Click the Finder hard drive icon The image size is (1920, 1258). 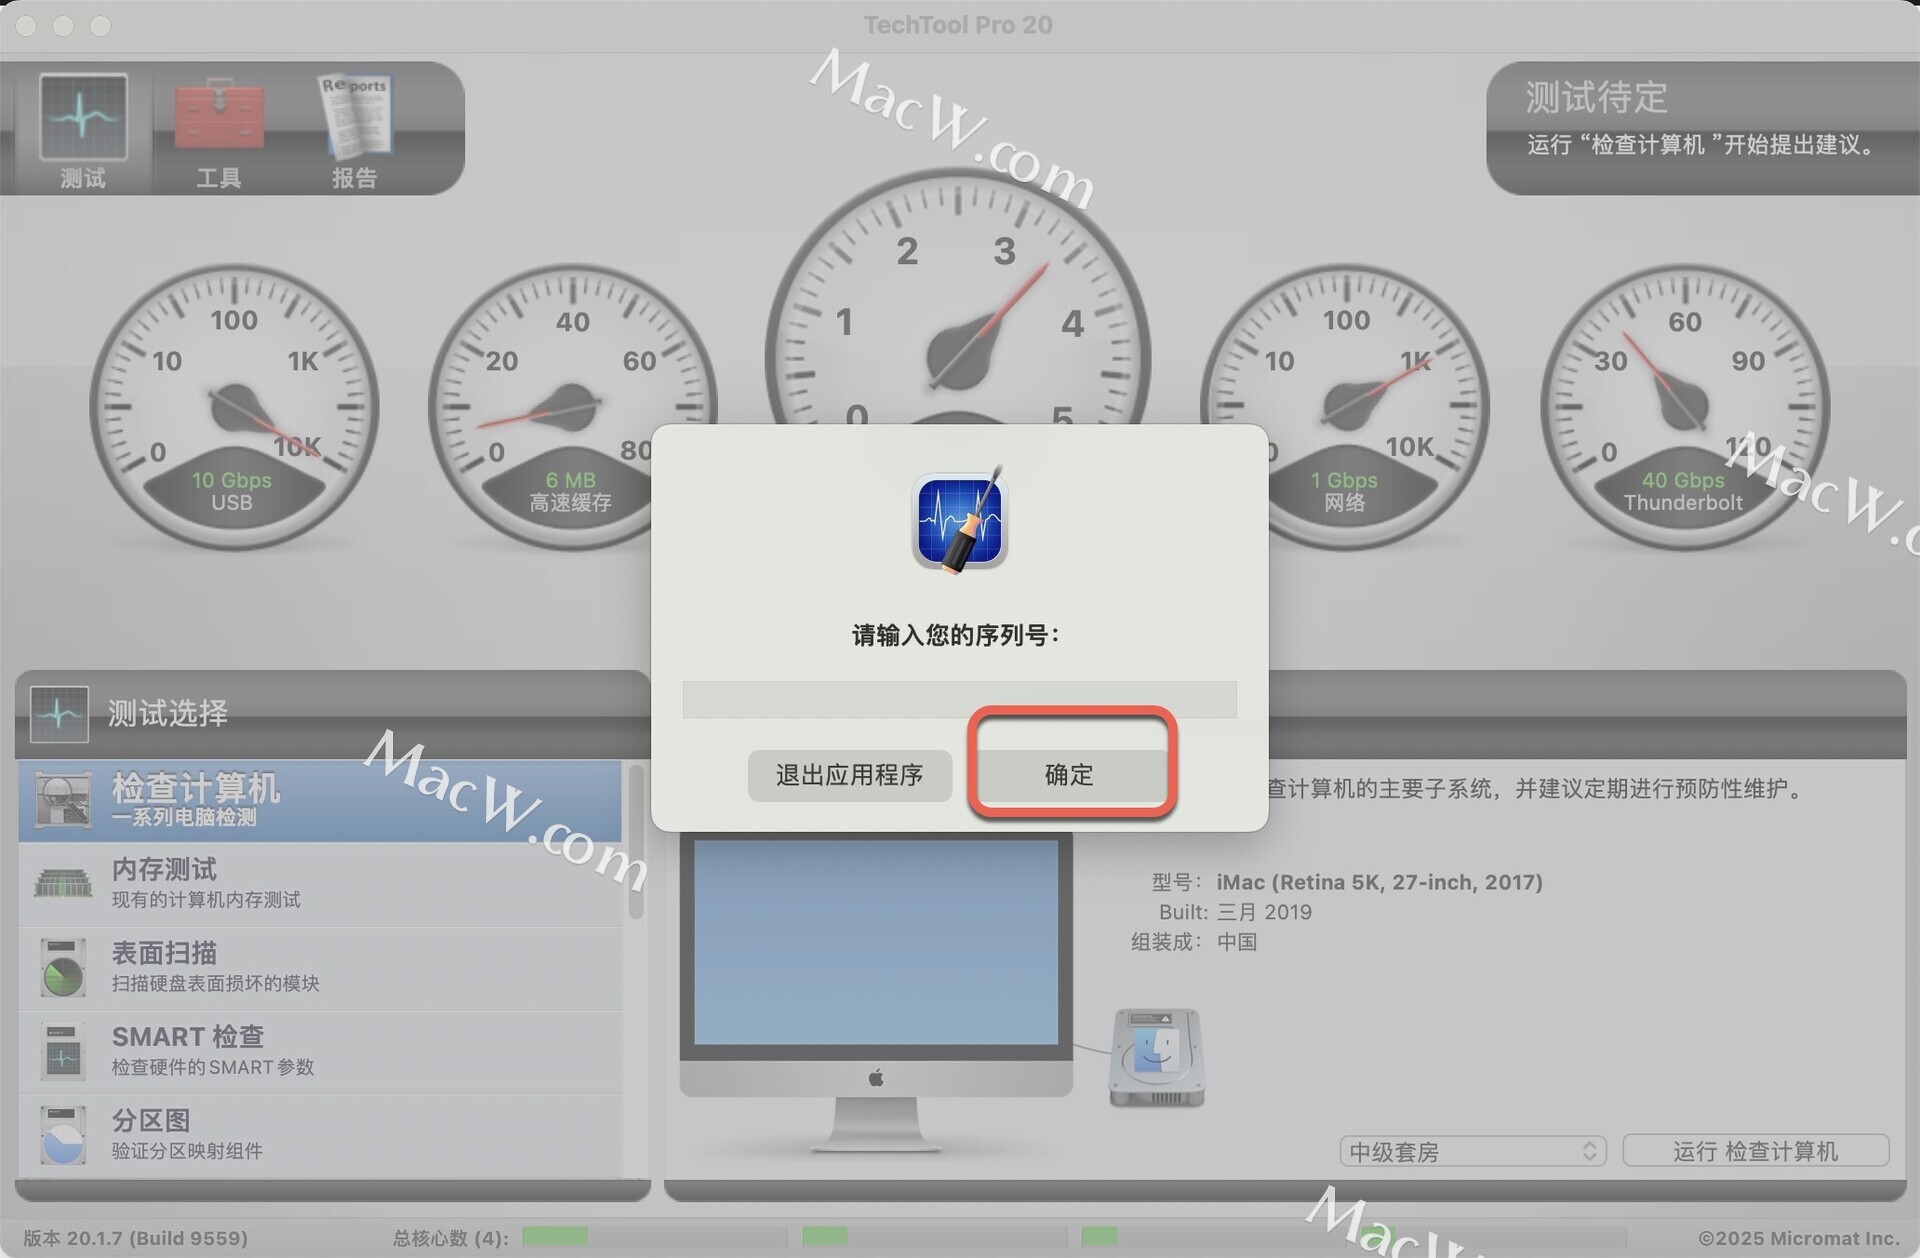1157,1058
